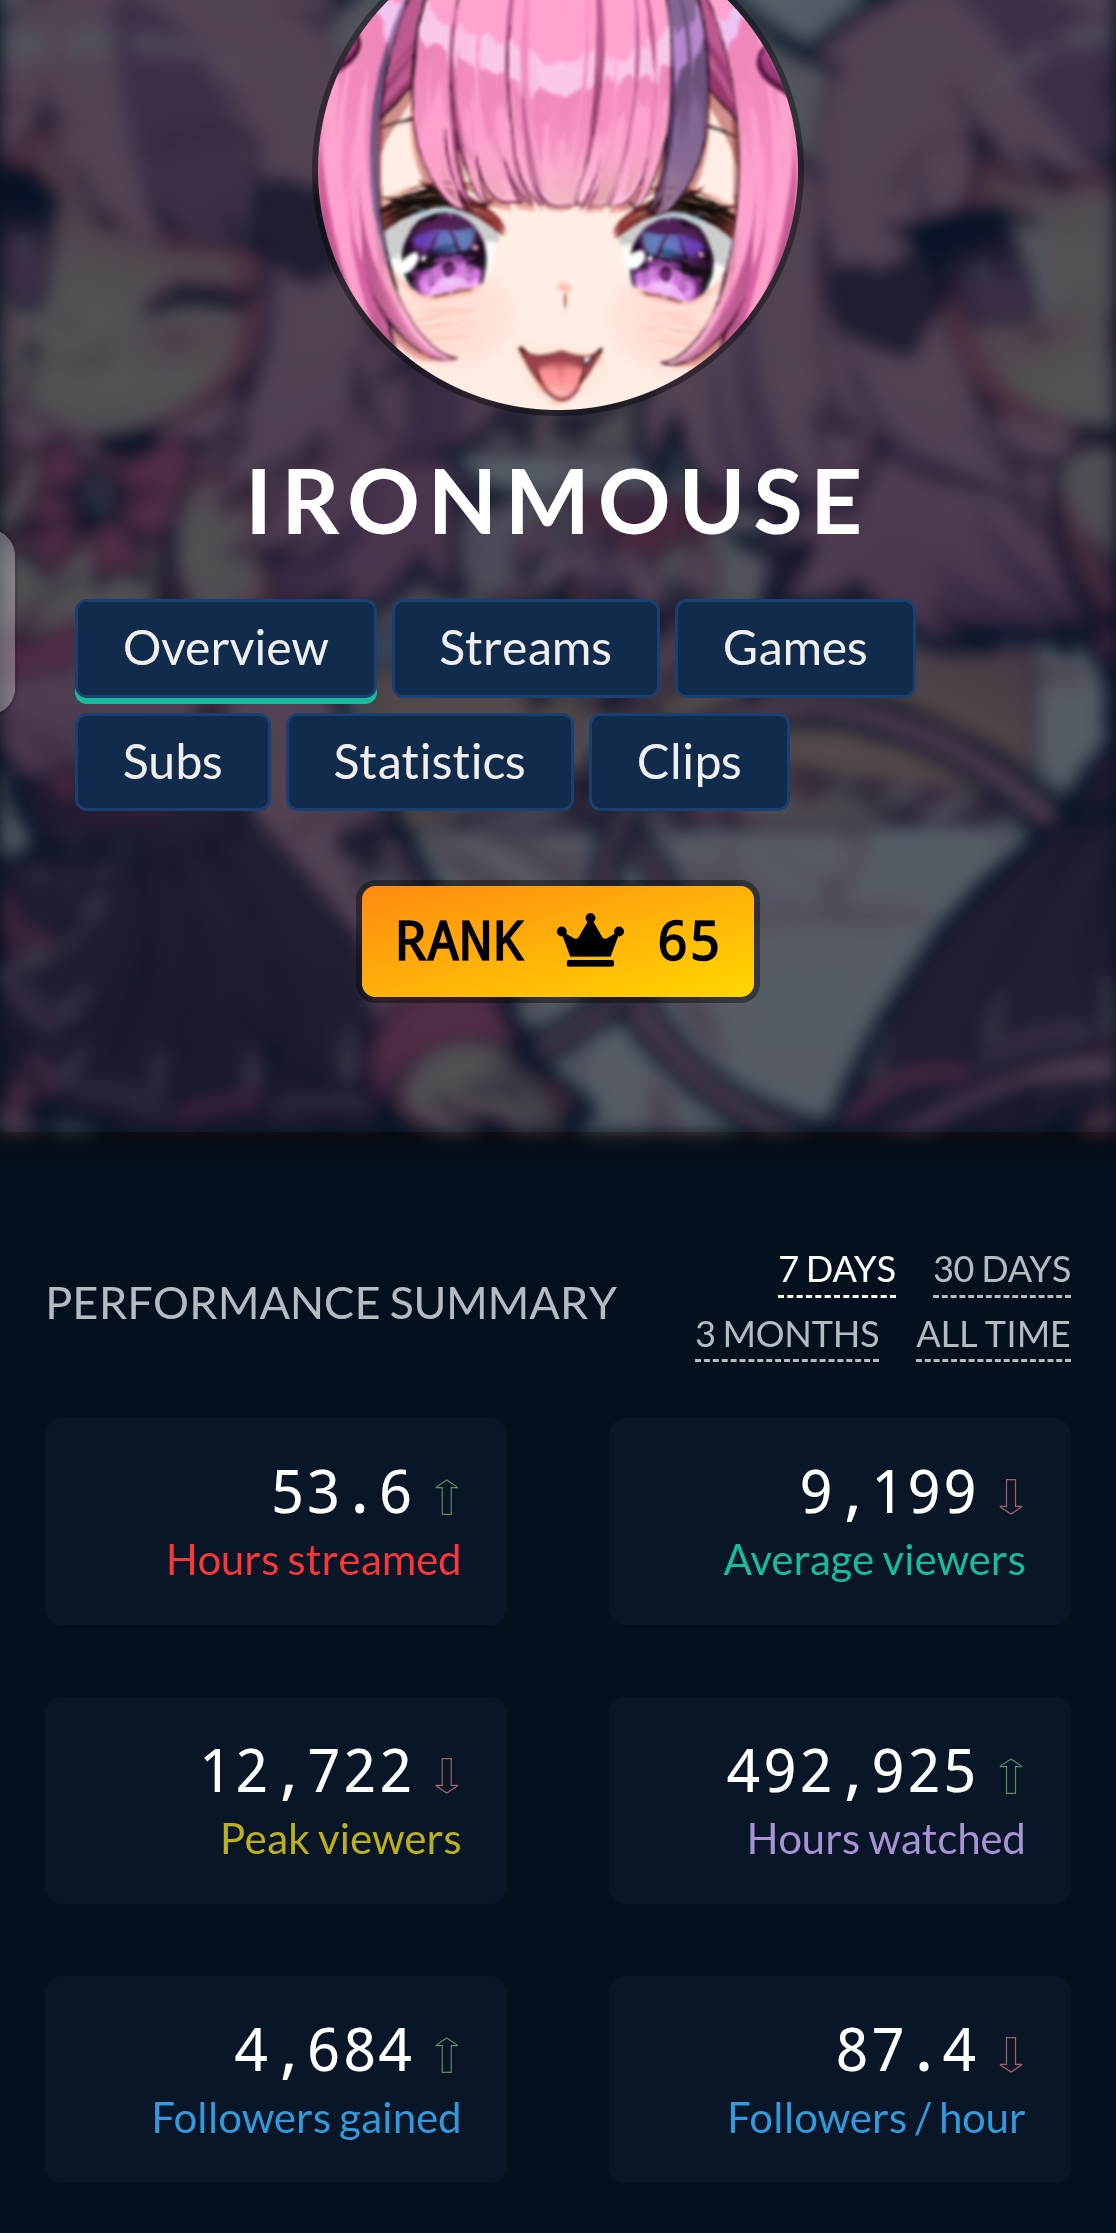
Task: Click the down arrow beside Average viewers
Action: point(1011,1496)
